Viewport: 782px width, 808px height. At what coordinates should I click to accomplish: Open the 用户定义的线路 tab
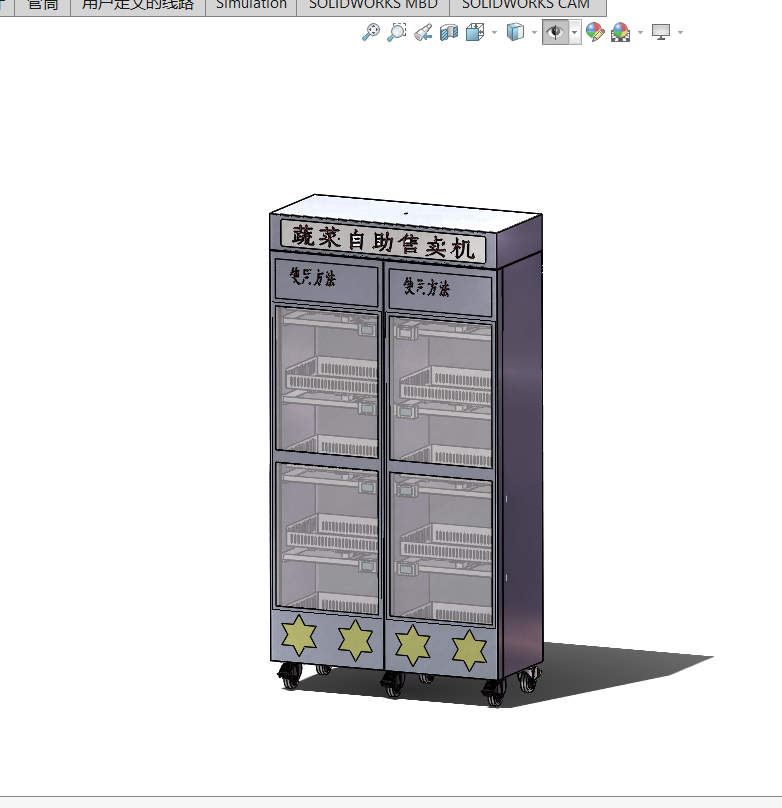pos(138,5)
